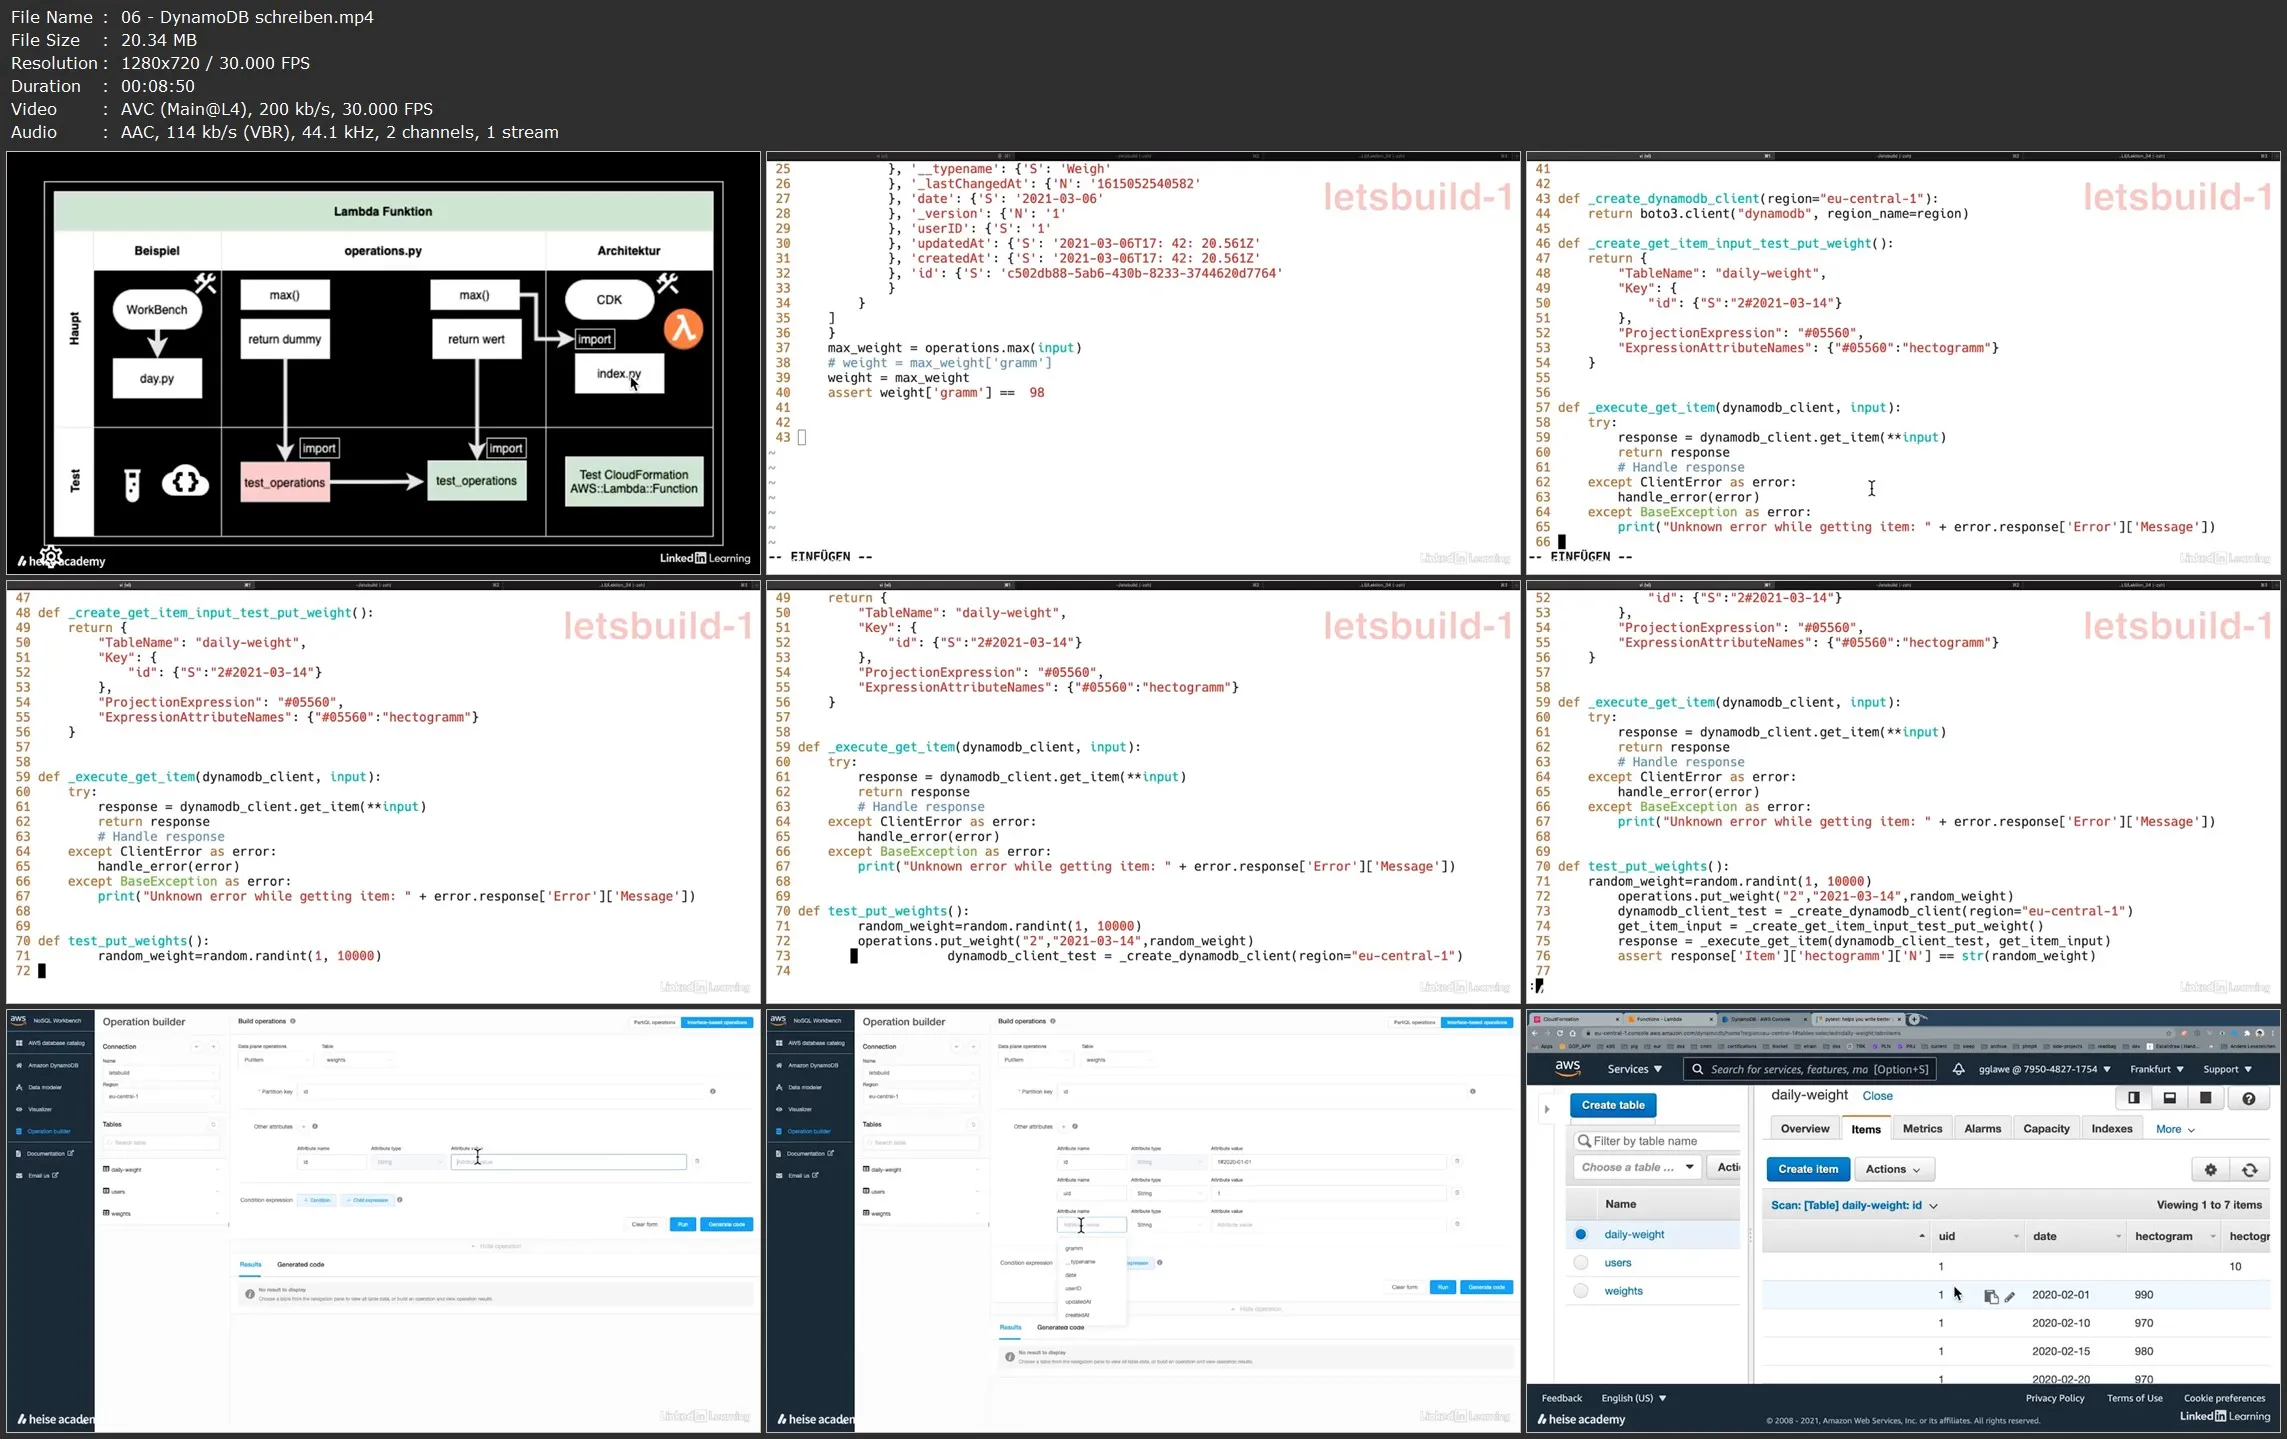2287x1439 pixels.
Task: Click the Close link beside daily-weight
Action: (1877, 1096)
